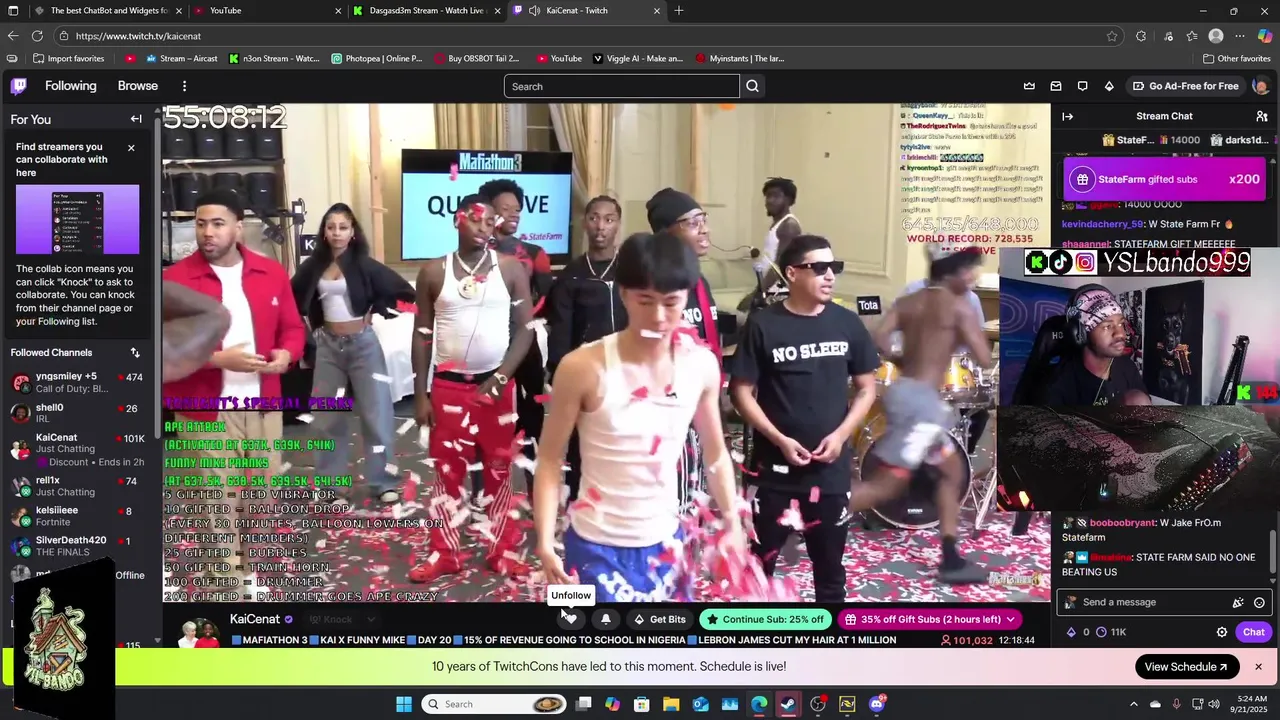1280x720 pixels.
Task: Open channel points balance 11K
Action: (x=1111, y=632)
